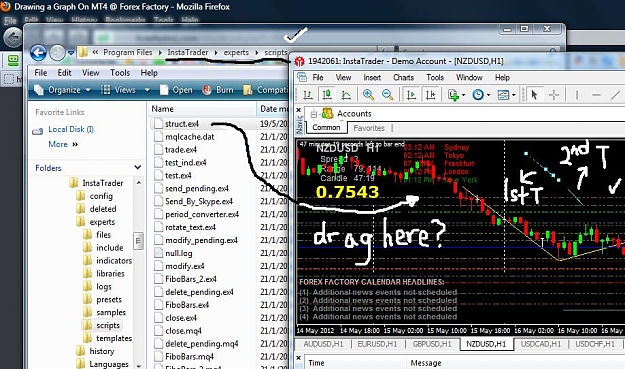Screen dimensions: 625x369
Task: Click experts in the address breadcrumb
Action: [x=236, y=52]
